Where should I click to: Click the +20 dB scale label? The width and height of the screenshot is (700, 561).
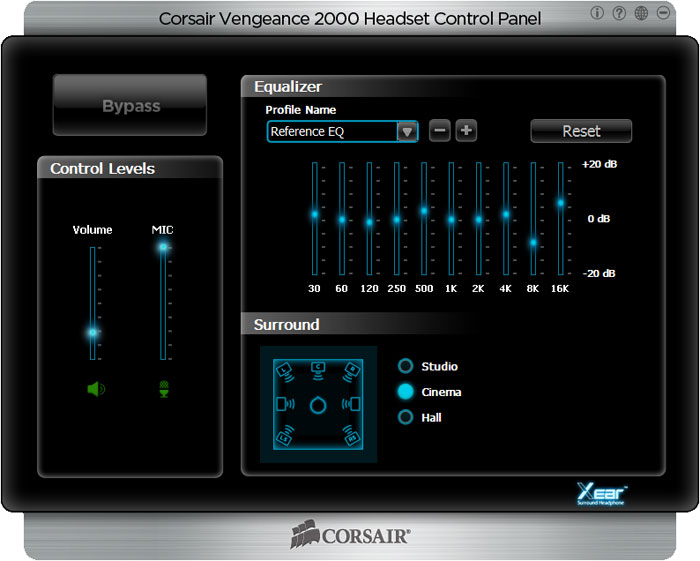click(599, 164)
